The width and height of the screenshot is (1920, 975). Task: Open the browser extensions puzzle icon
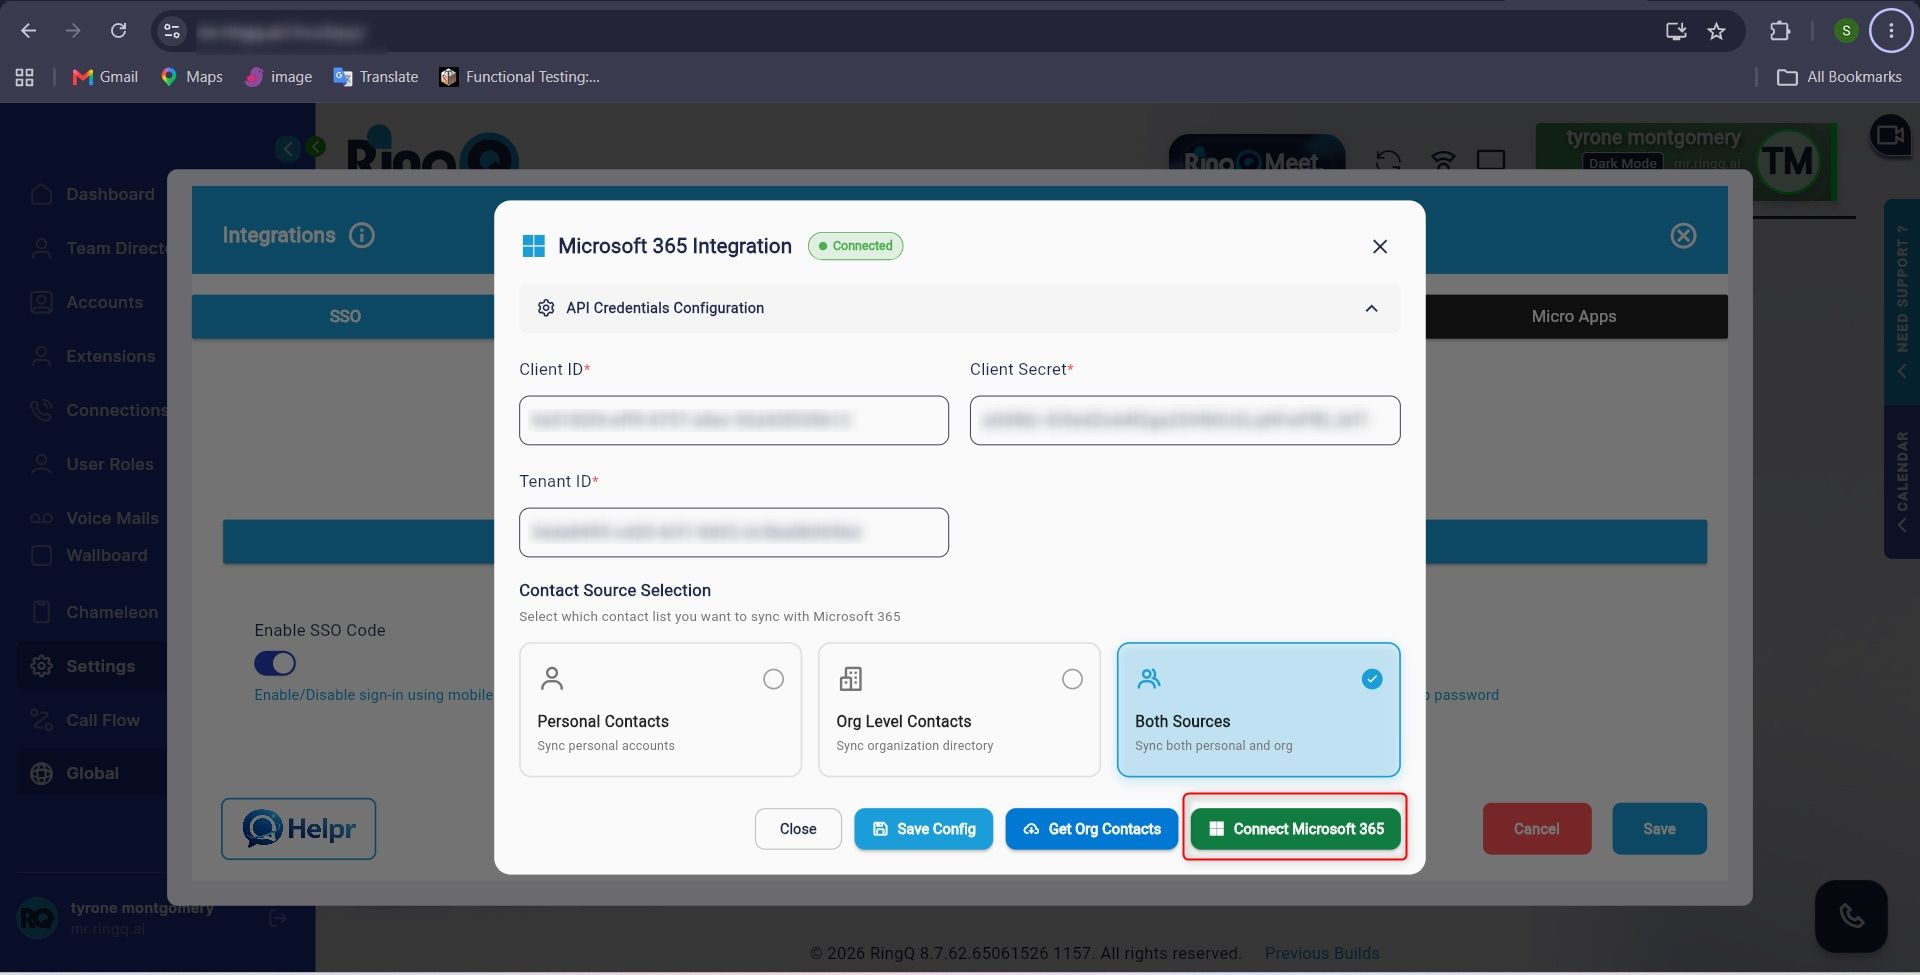(1780, 31)
